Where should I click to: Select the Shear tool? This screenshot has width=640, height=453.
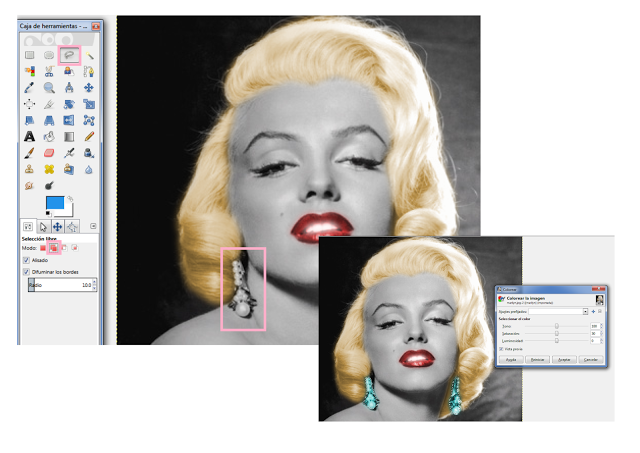pyautogui.click(x=29, y=120)
